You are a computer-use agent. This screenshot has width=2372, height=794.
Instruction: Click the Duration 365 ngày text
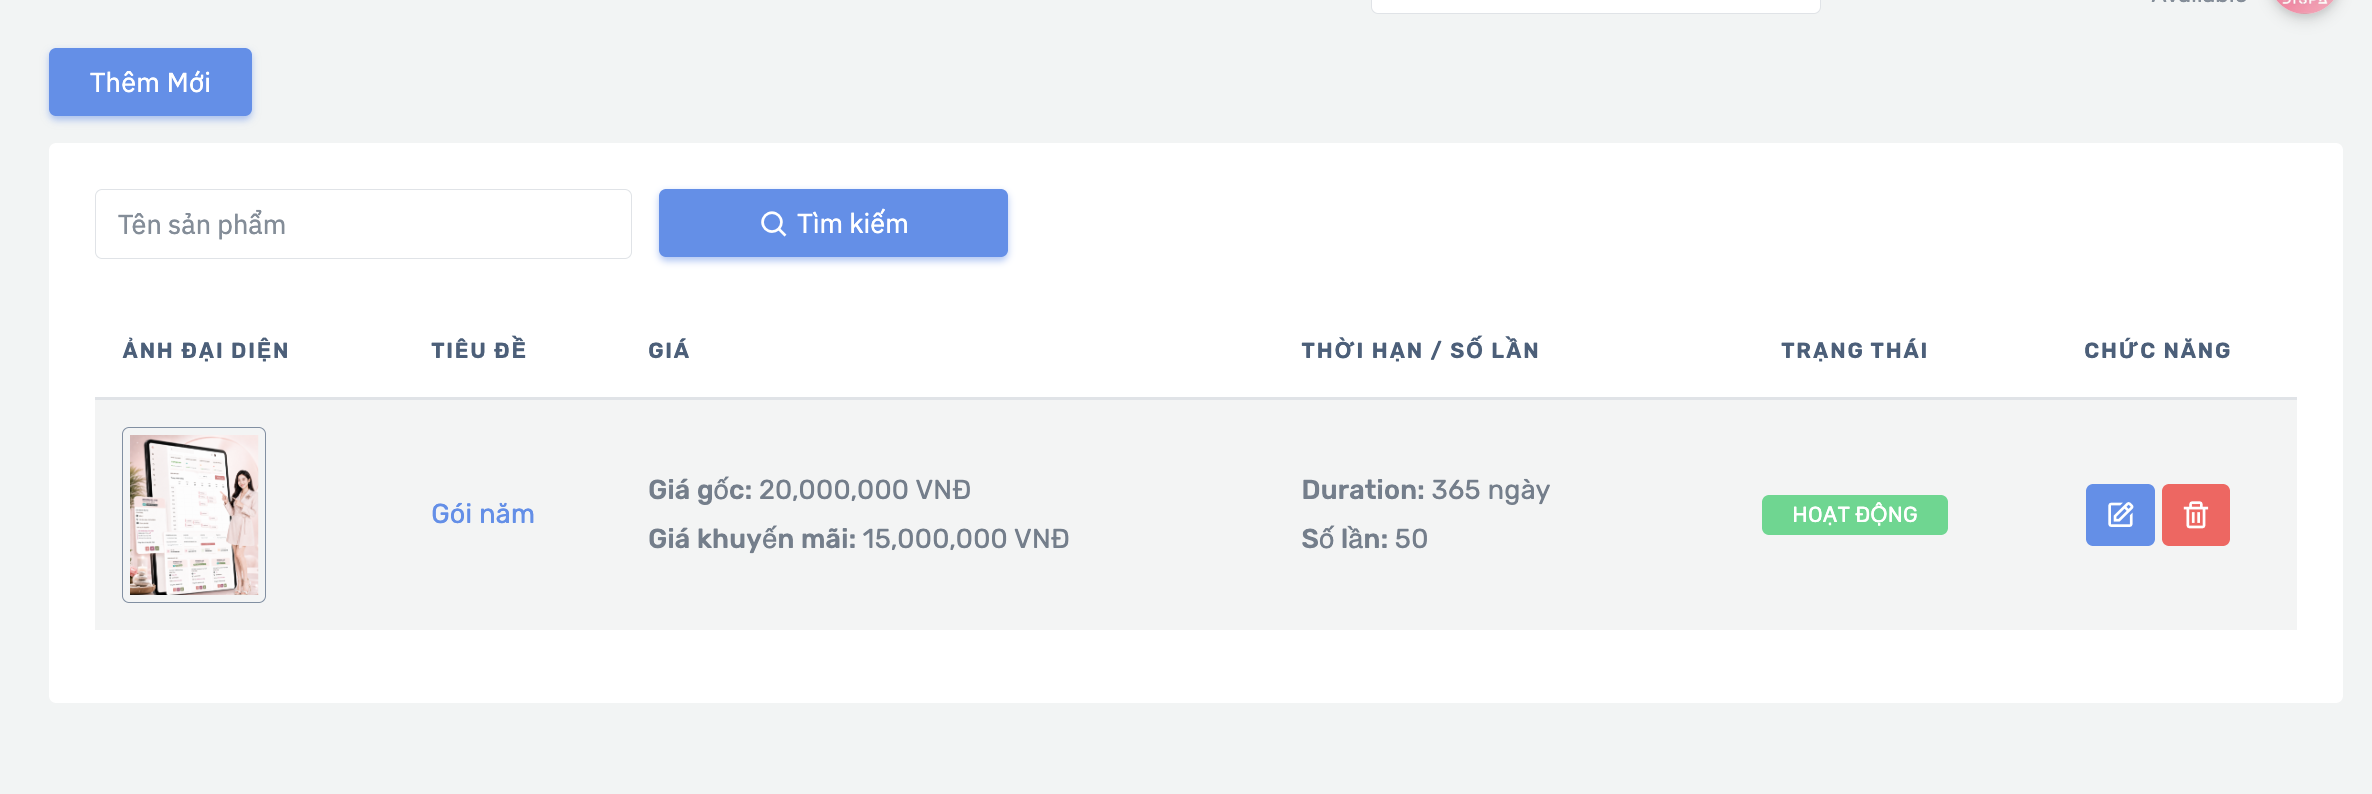pos(1426,490)
